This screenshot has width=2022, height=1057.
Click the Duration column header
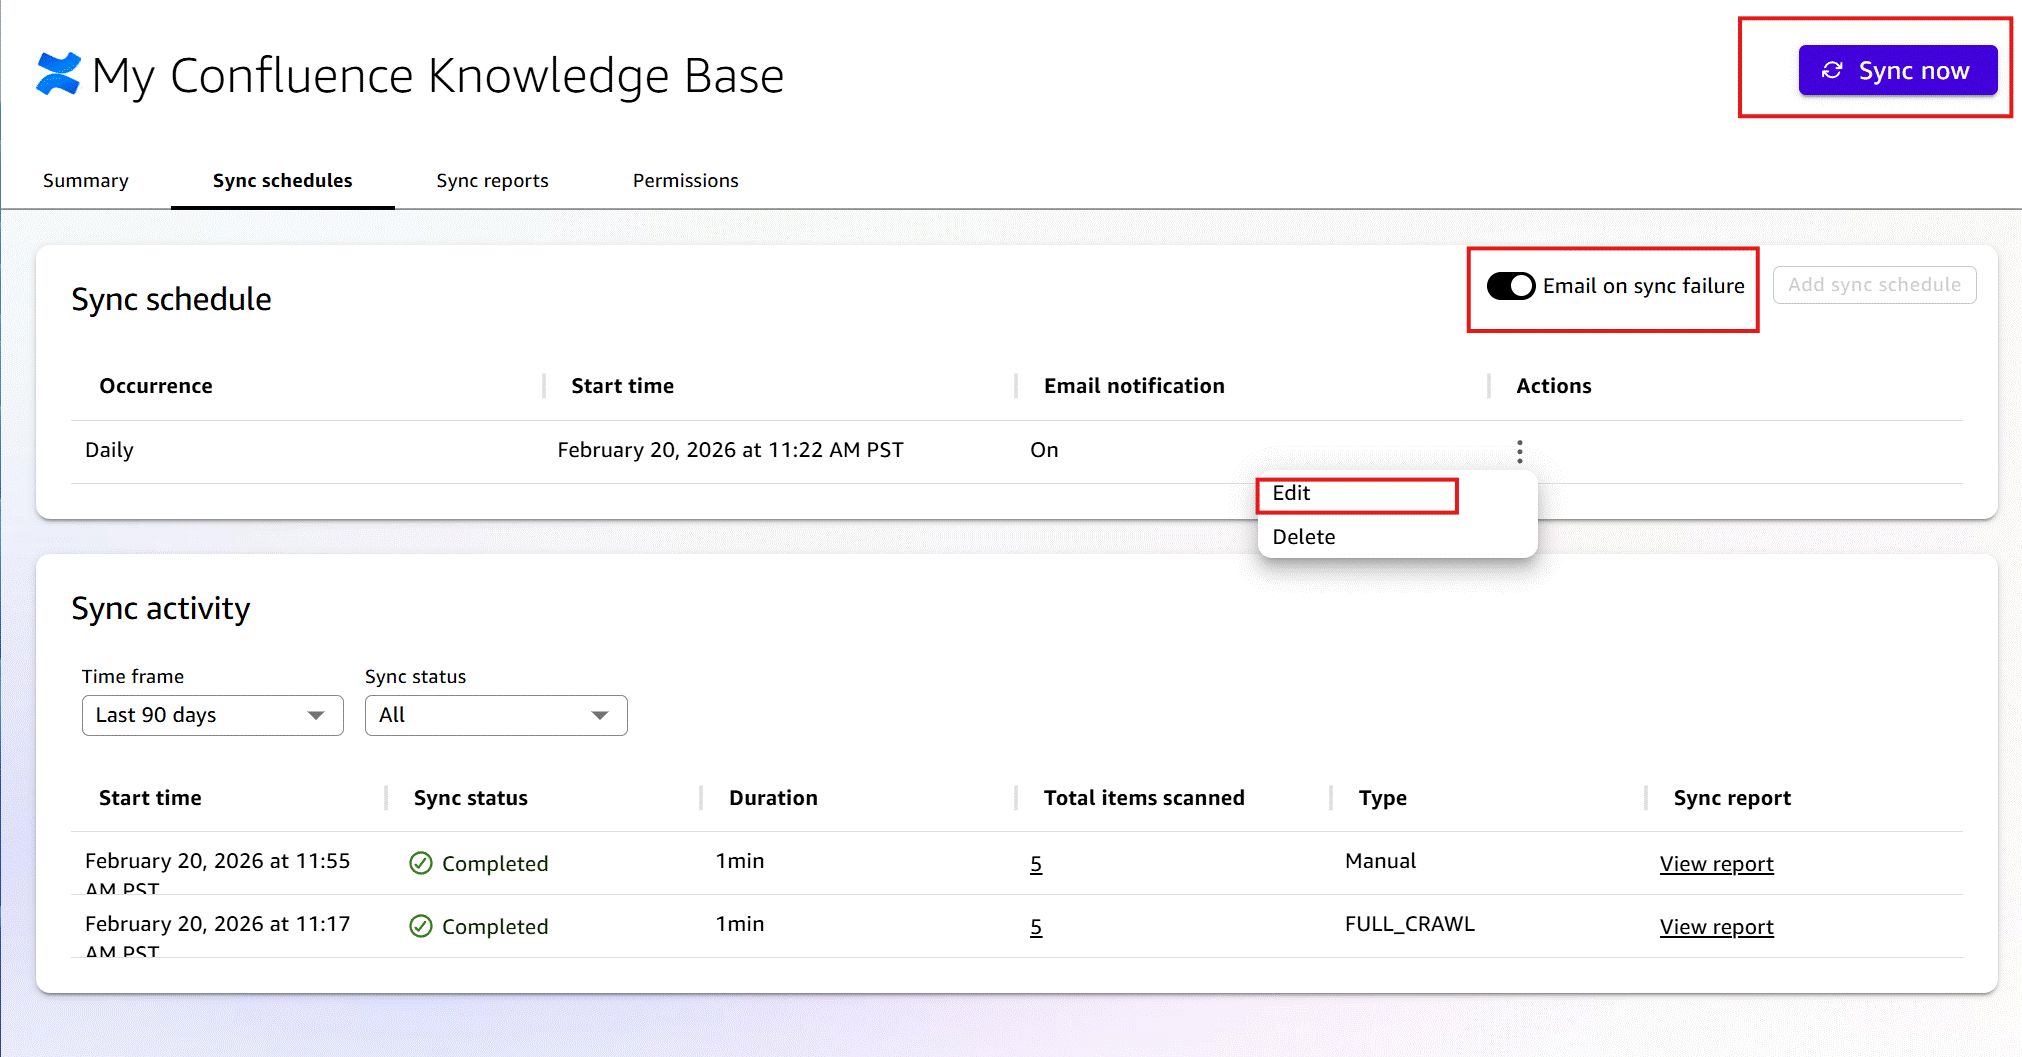pyautogui.click(x=773, y=798)
